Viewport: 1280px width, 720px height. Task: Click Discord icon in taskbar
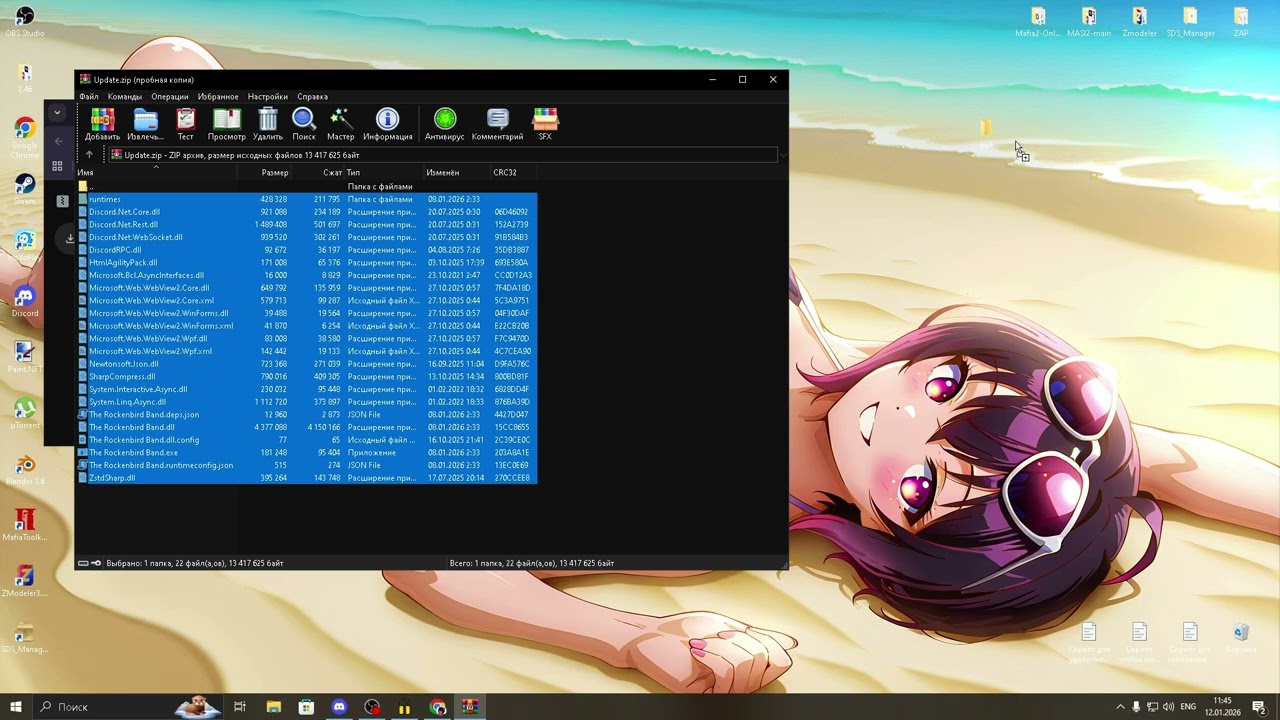pyautogui.click(x=339, y=707)
